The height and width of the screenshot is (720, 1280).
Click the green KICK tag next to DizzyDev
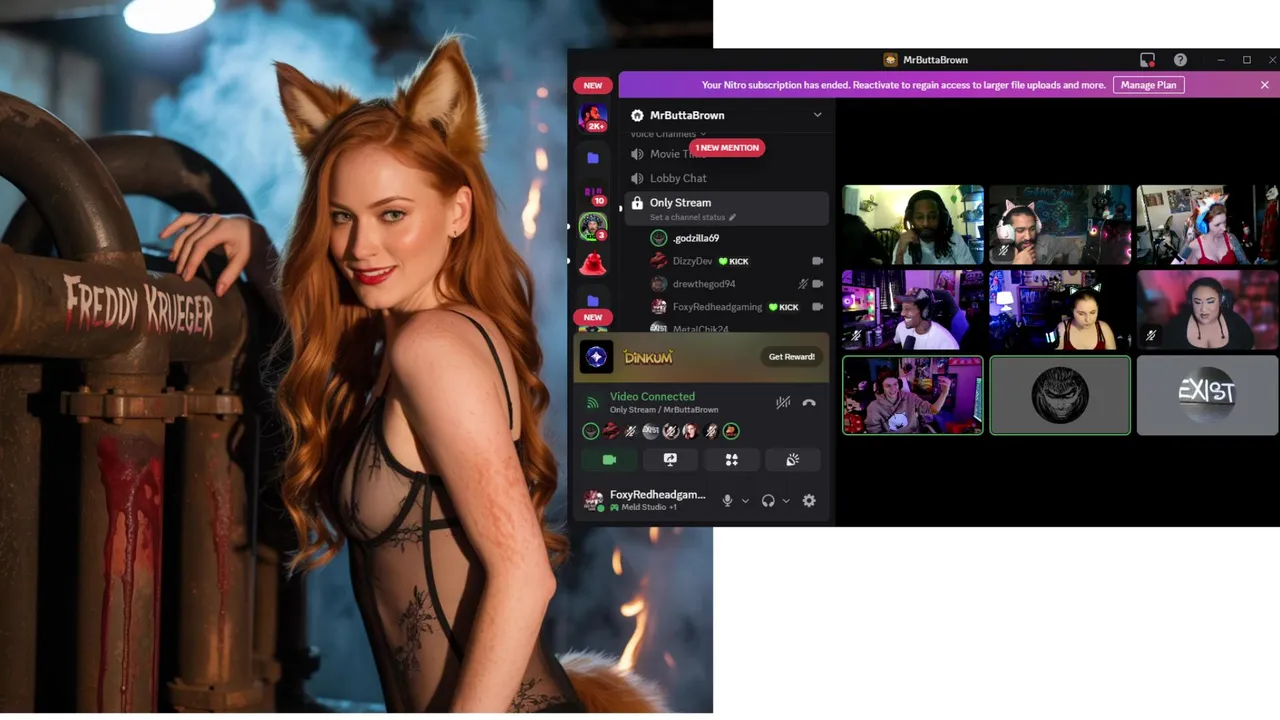[x=734, y=261]
